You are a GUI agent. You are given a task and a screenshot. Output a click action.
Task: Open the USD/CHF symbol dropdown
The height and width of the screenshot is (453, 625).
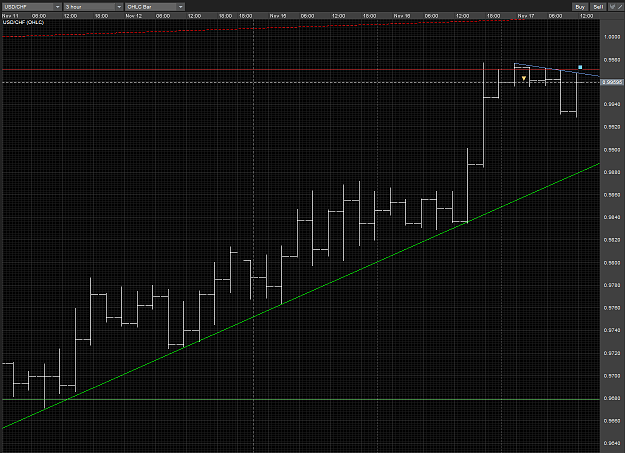coord(31,7)
